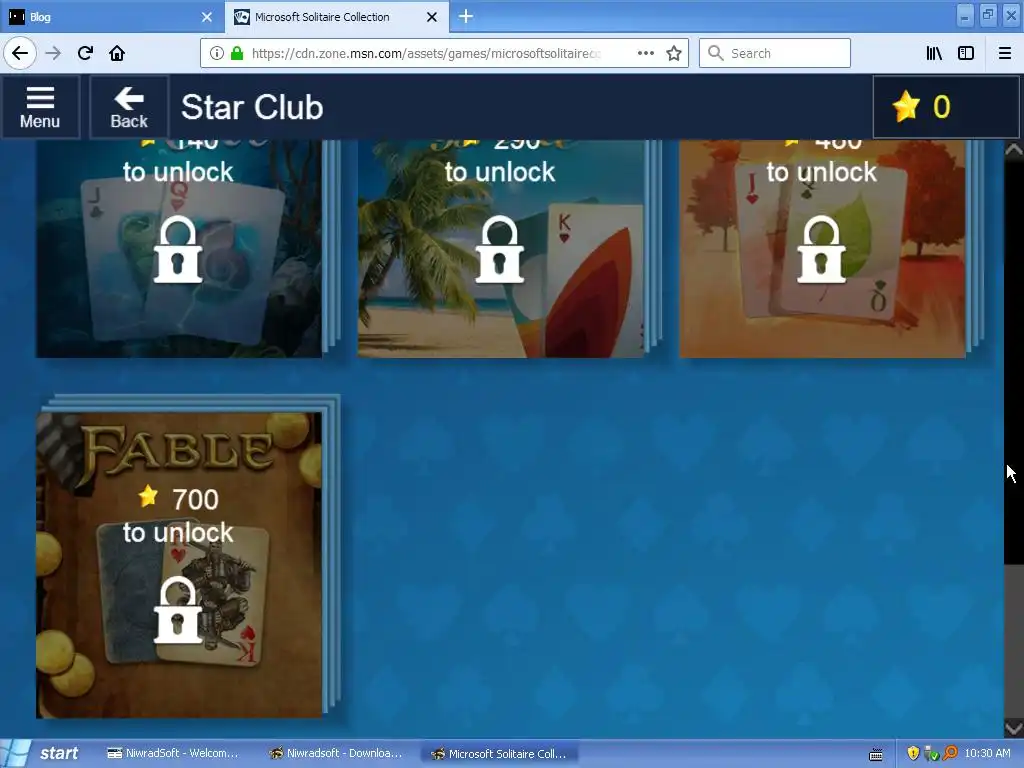The height and width of the screenshot is (768, 1024).
Task: Click the star icon beside 700
Action: tap(148, 496)
